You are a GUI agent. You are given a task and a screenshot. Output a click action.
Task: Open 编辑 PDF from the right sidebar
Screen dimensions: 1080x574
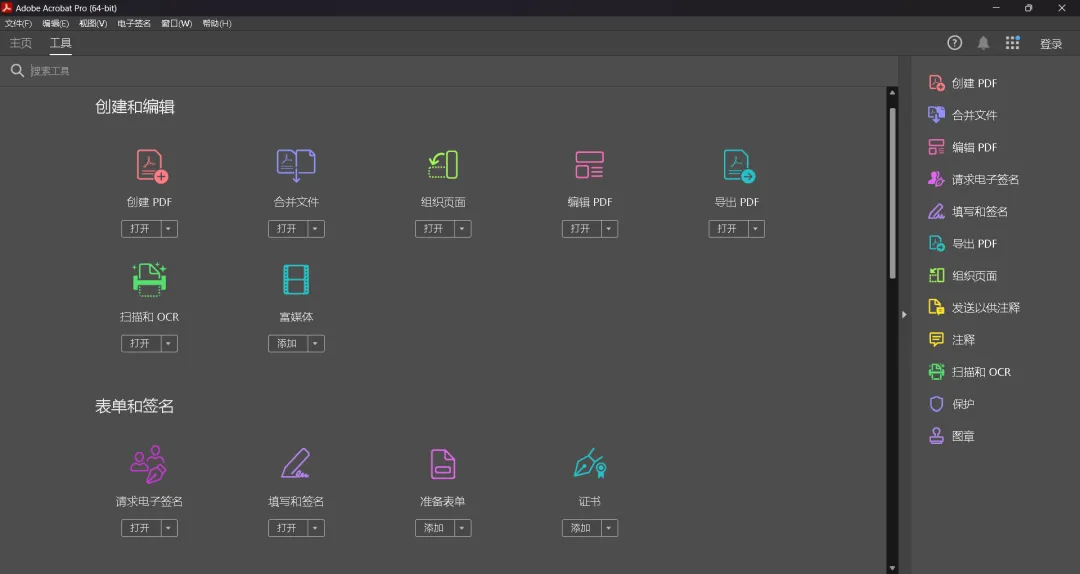[962, 147]
